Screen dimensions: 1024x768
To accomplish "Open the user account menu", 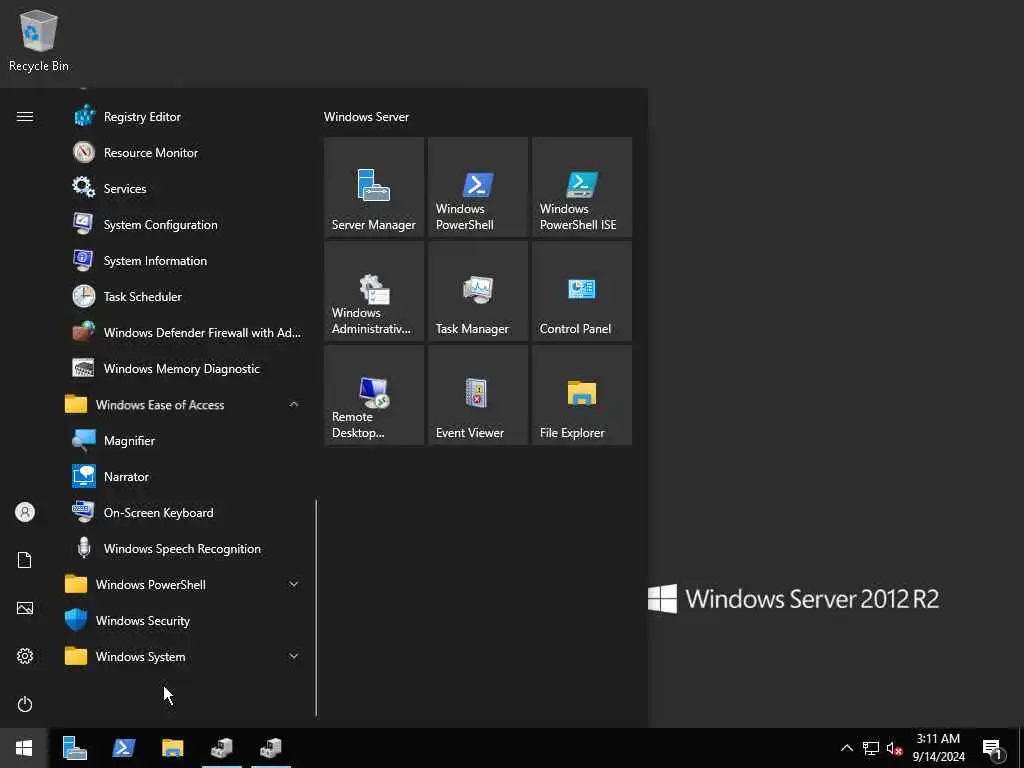I will pos(25,512).
